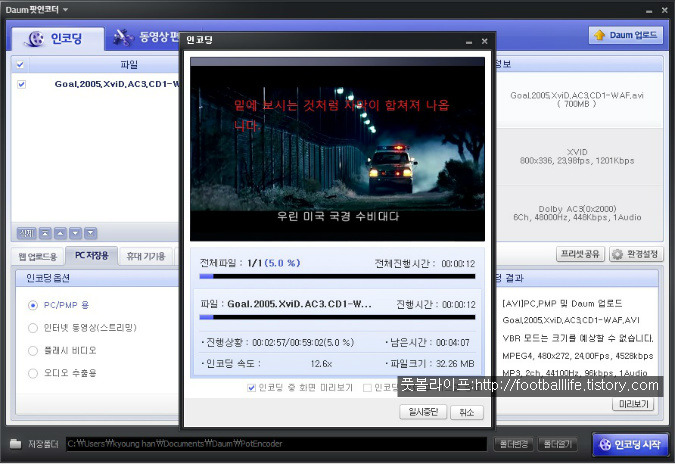
Task: Close the 인코딩 progress dialog
Action: [484, 41]
